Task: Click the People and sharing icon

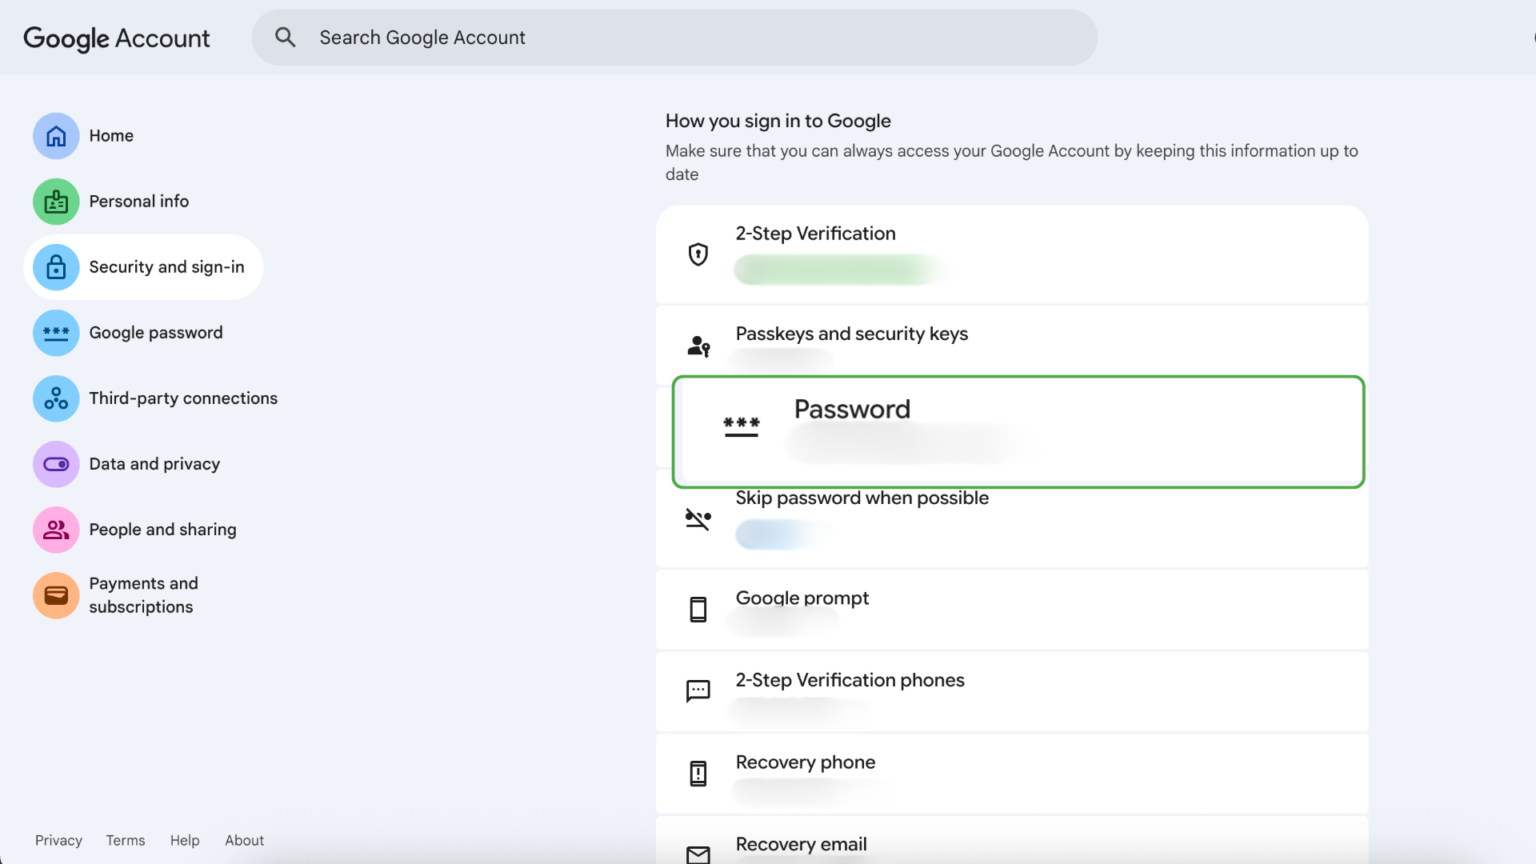Action: click(x=56, y=530)
